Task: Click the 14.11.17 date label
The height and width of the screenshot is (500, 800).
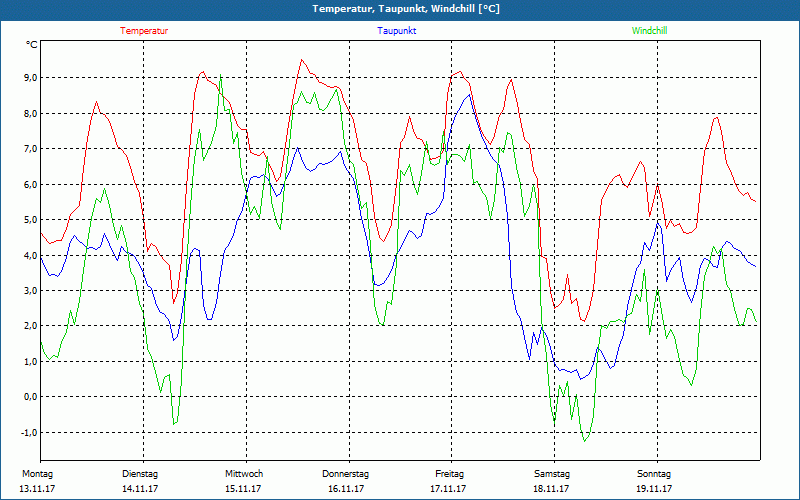Action: (x=140, y=489)
